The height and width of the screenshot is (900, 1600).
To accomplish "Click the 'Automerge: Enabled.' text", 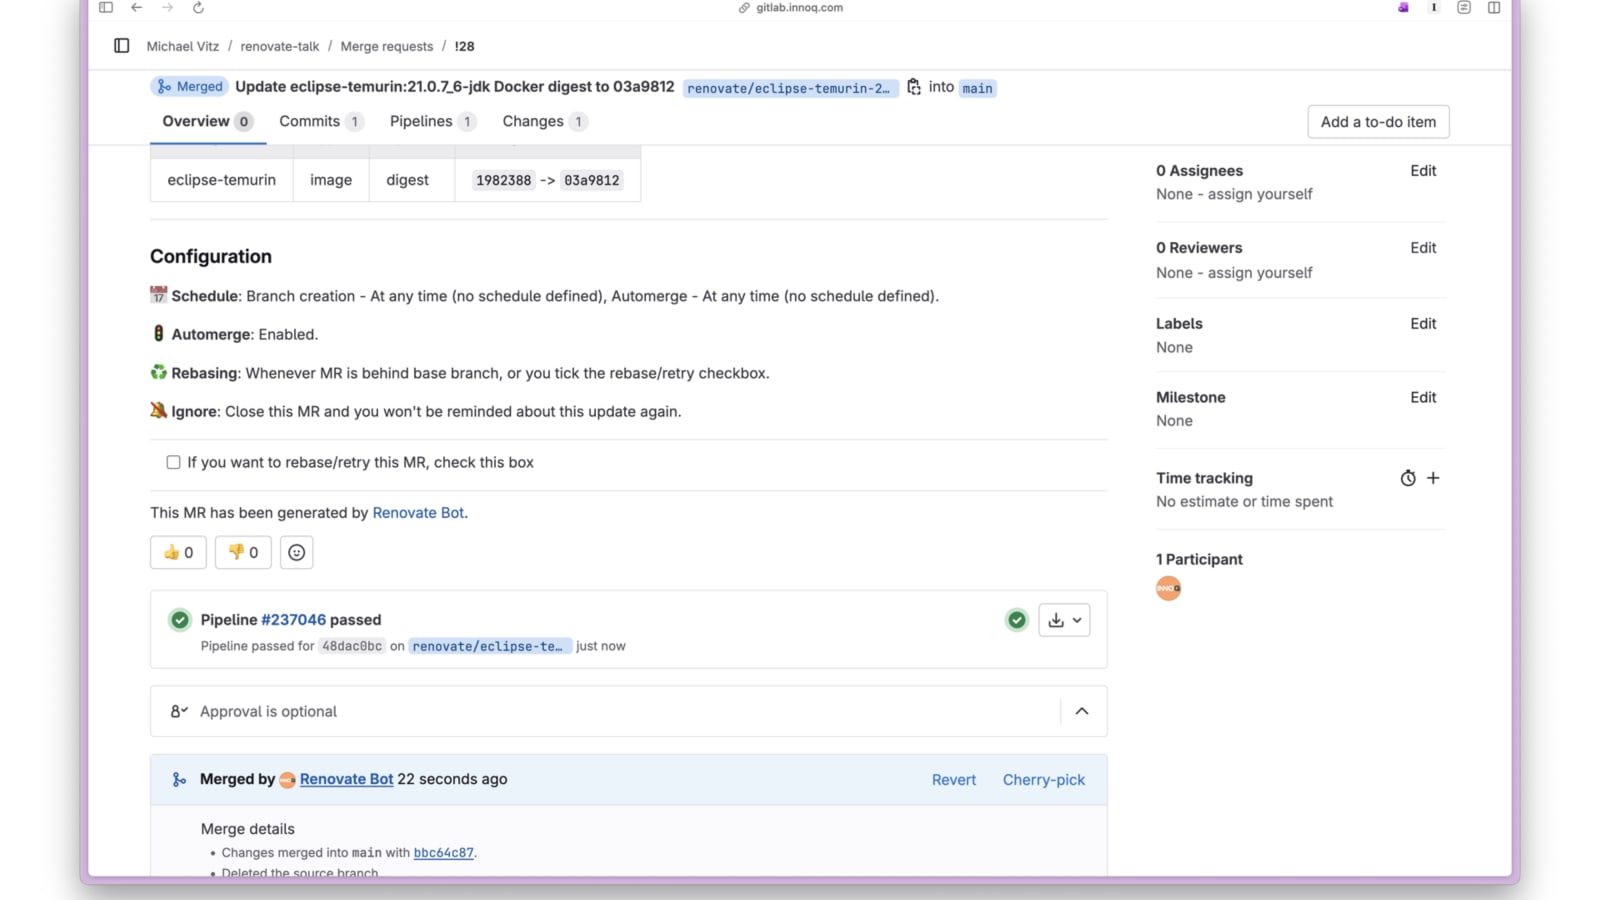I will tap(244, 334).
